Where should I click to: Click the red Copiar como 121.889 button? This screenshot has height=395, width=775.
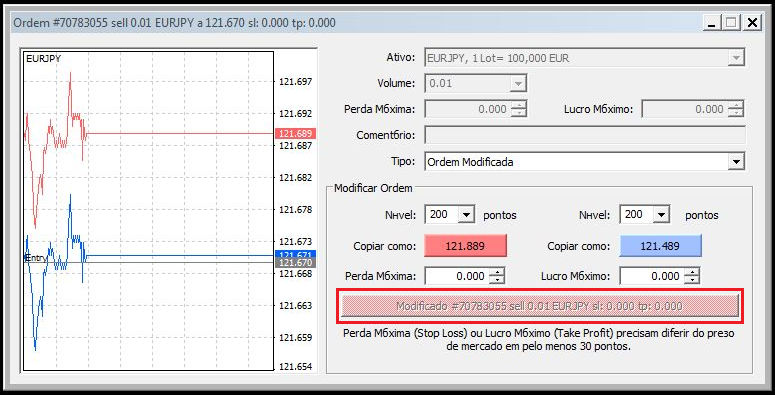(x=465, y=246)
